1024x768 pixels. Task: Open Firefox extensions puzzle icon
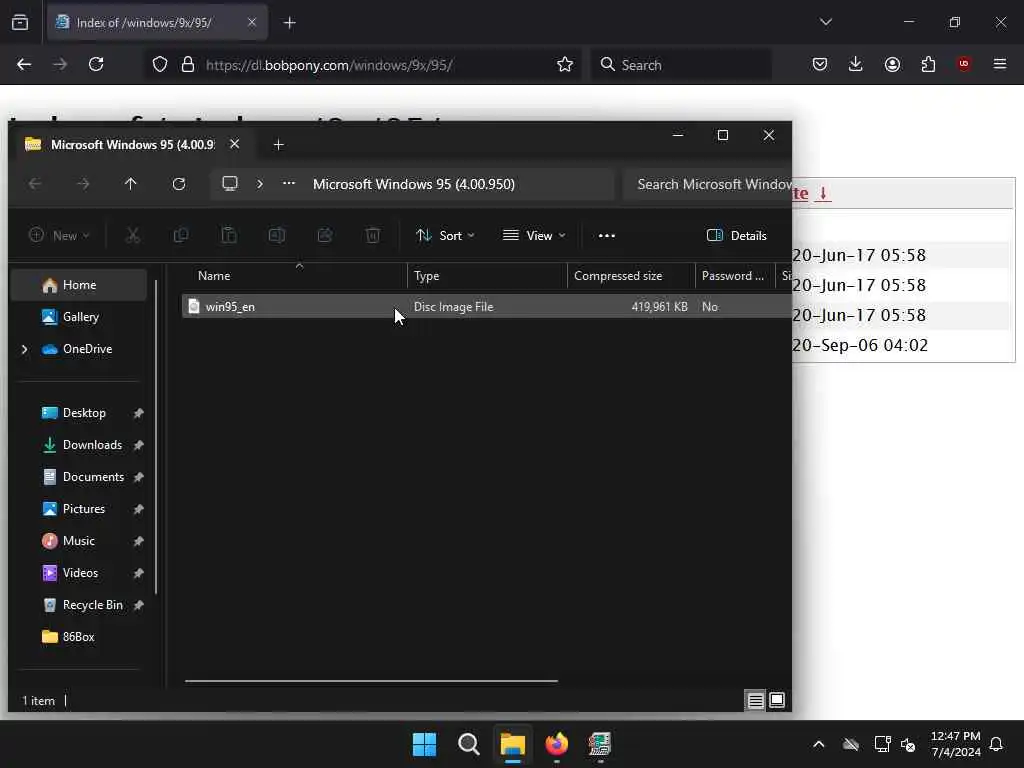point(928,64)
